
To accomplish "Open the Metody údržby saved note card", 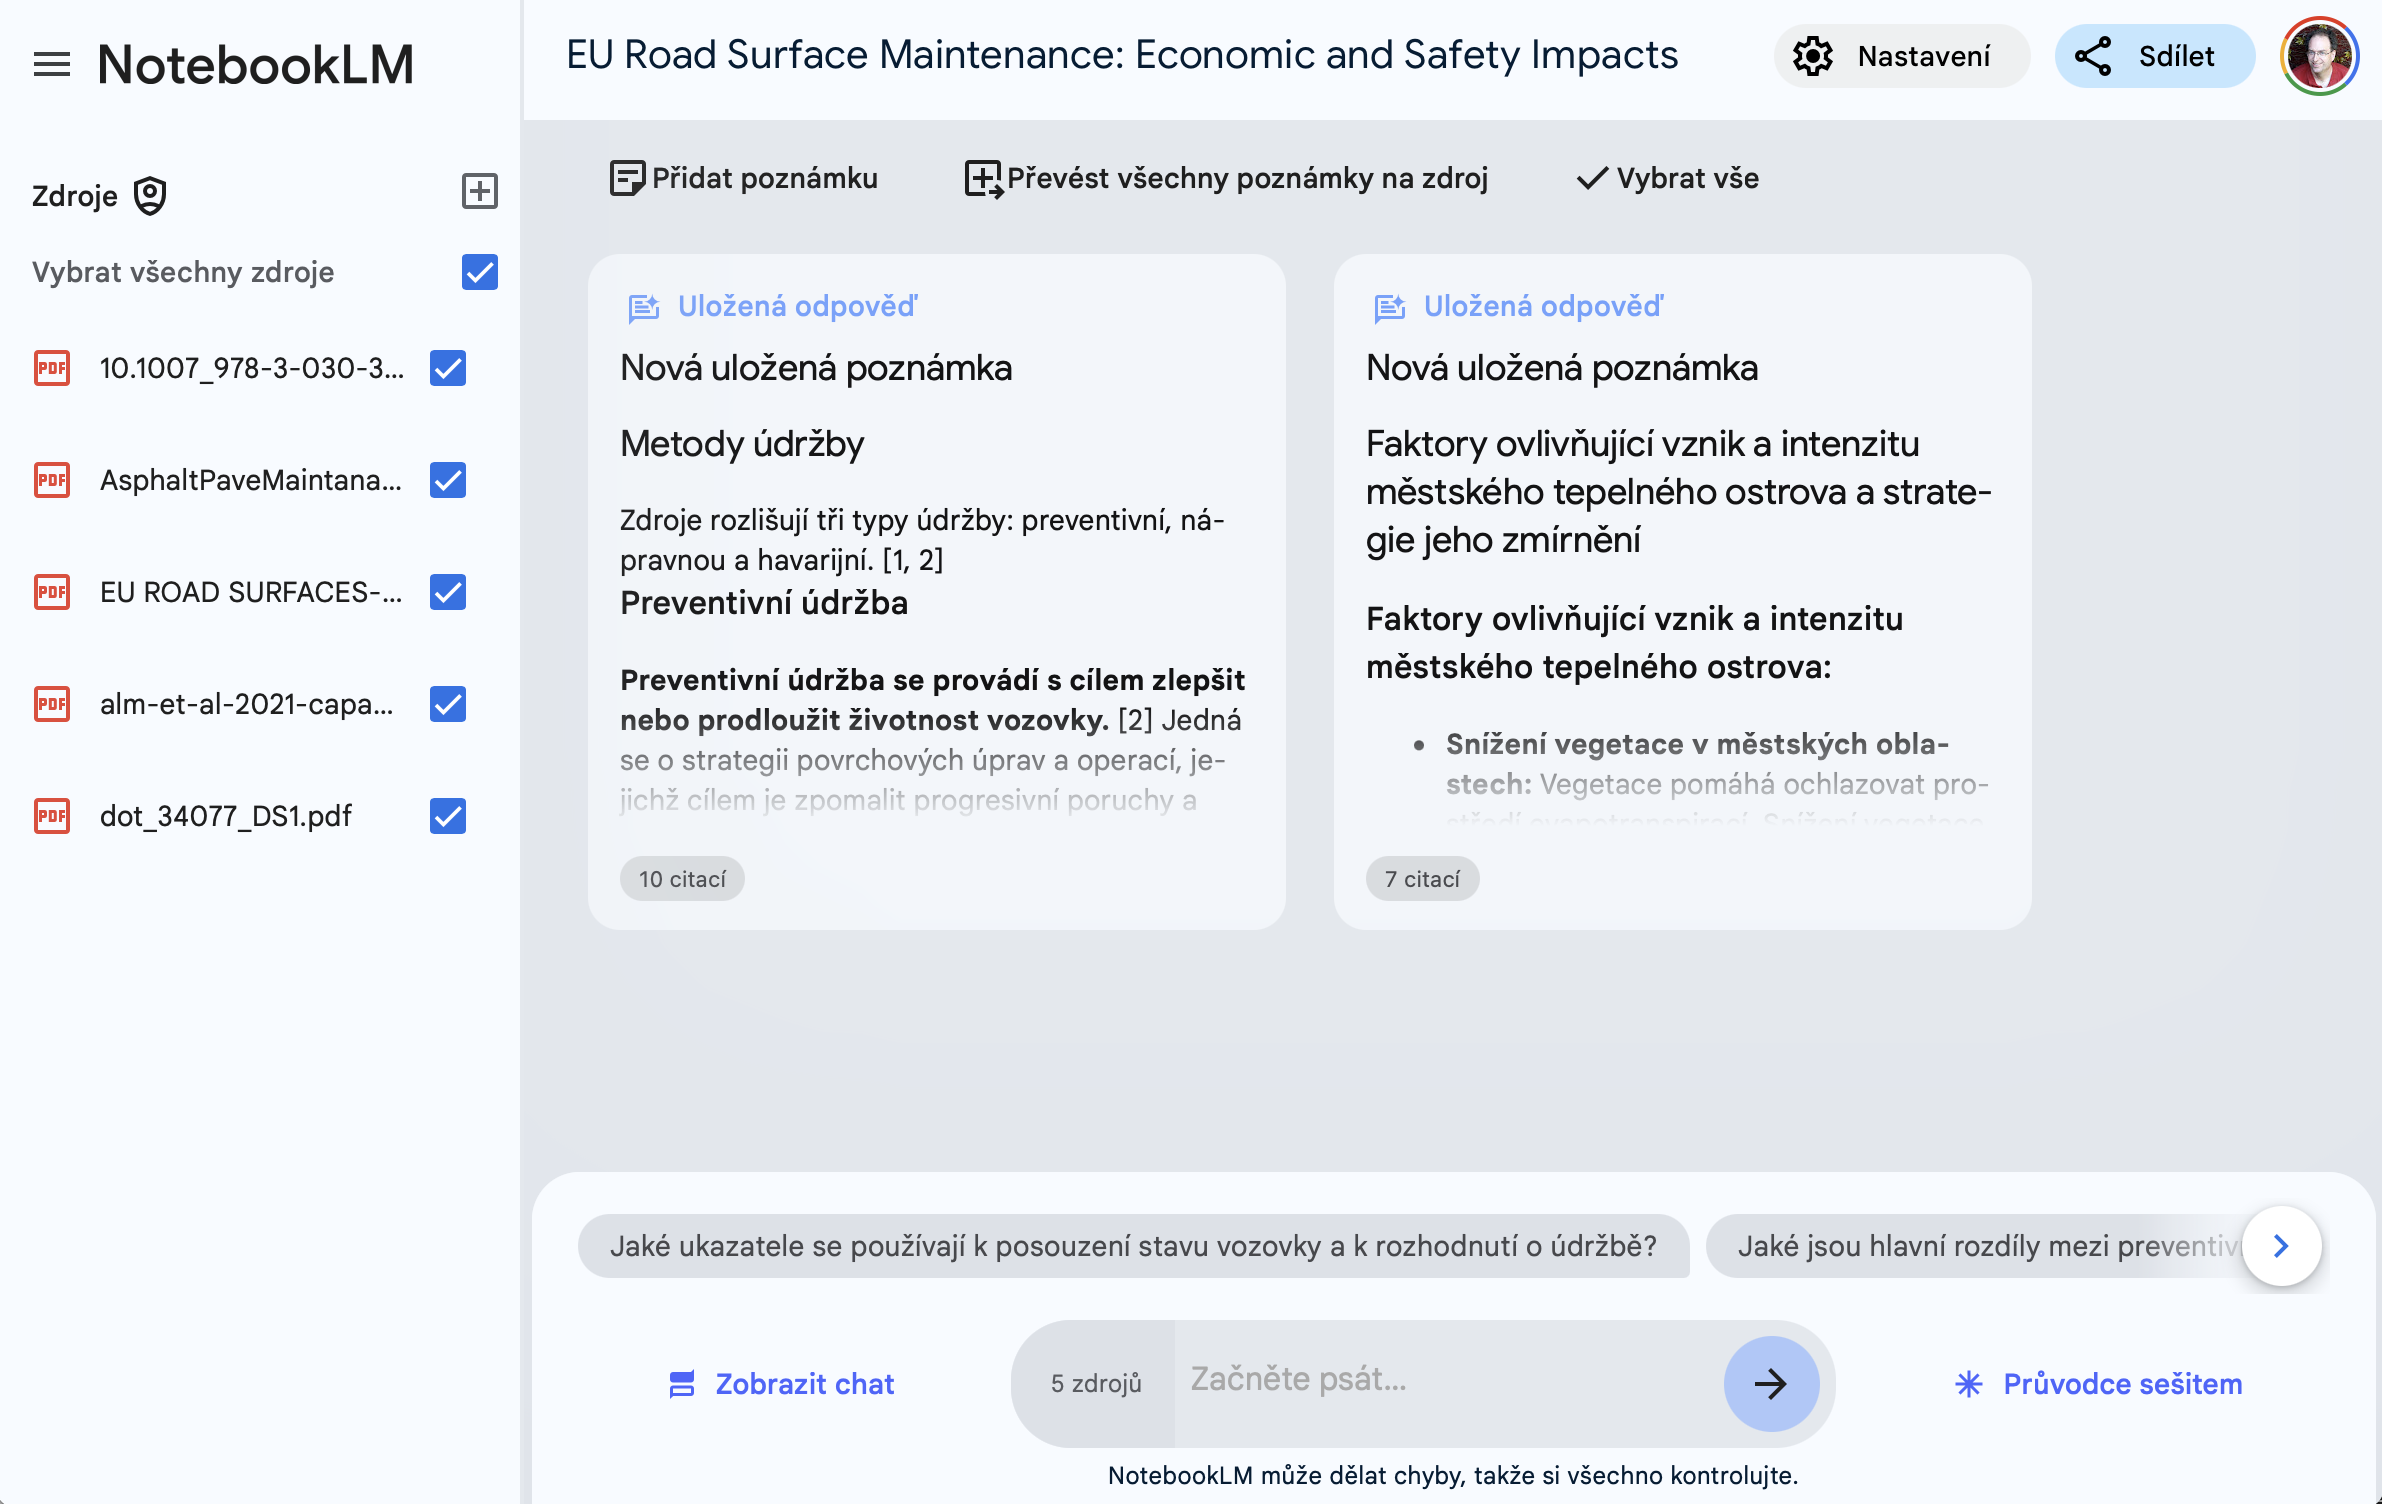I will point(937,592).
